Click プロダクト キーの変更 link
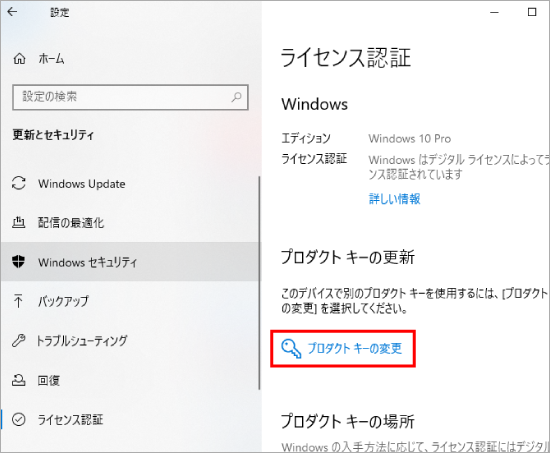Image resolution: width=550 pixels, height=453 pixels. [354, 348]
